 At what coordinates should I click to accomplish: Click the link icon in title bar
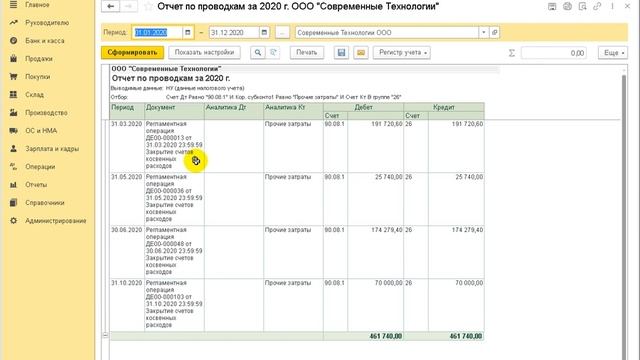(x=597, y=6)
